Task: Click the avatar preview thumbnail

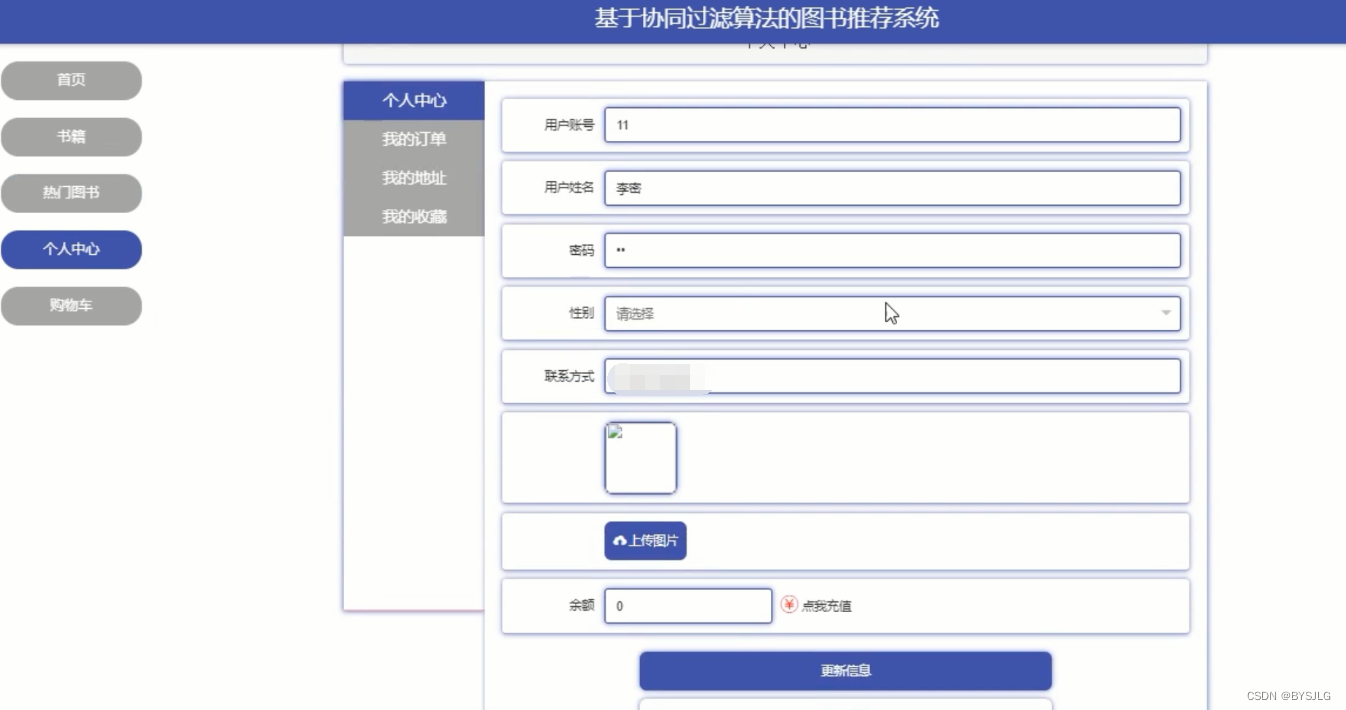Action: click(x=640, y=458)
